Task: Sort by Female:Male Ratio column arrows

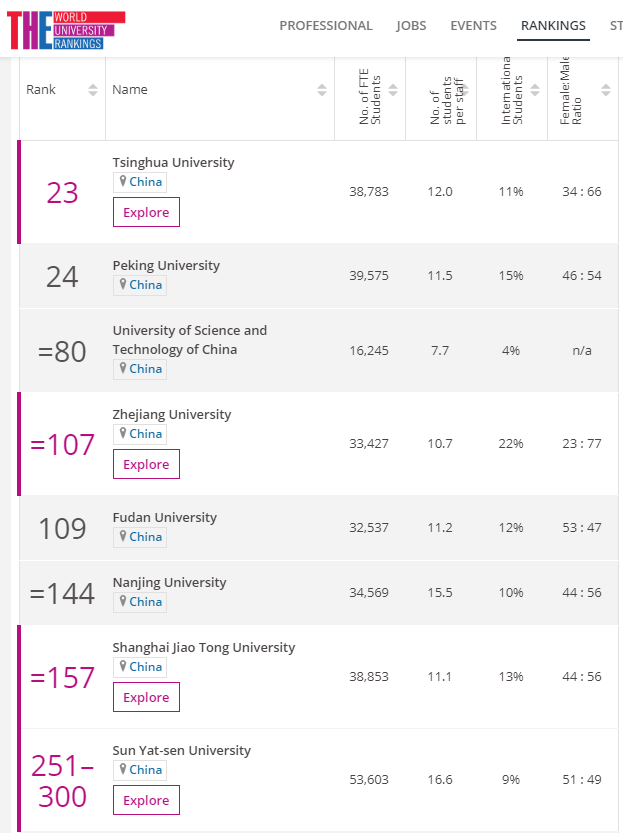Action: click(606, 90)
